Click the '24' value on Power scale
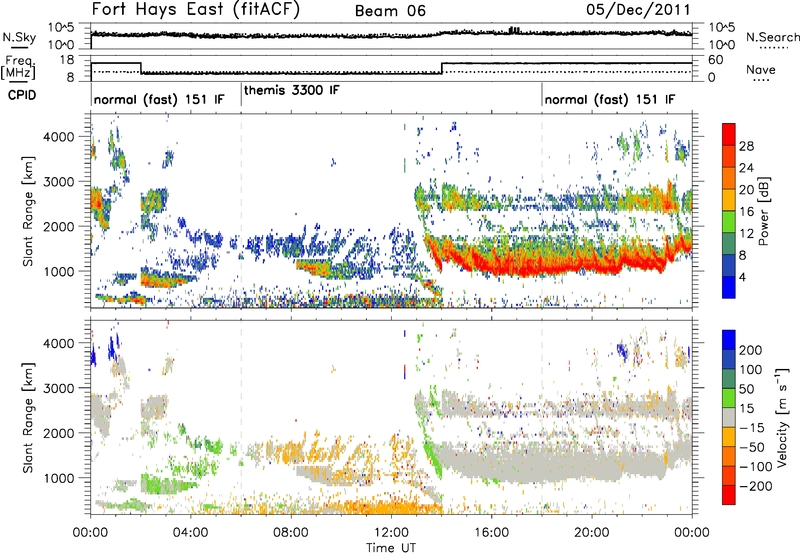 746,168
